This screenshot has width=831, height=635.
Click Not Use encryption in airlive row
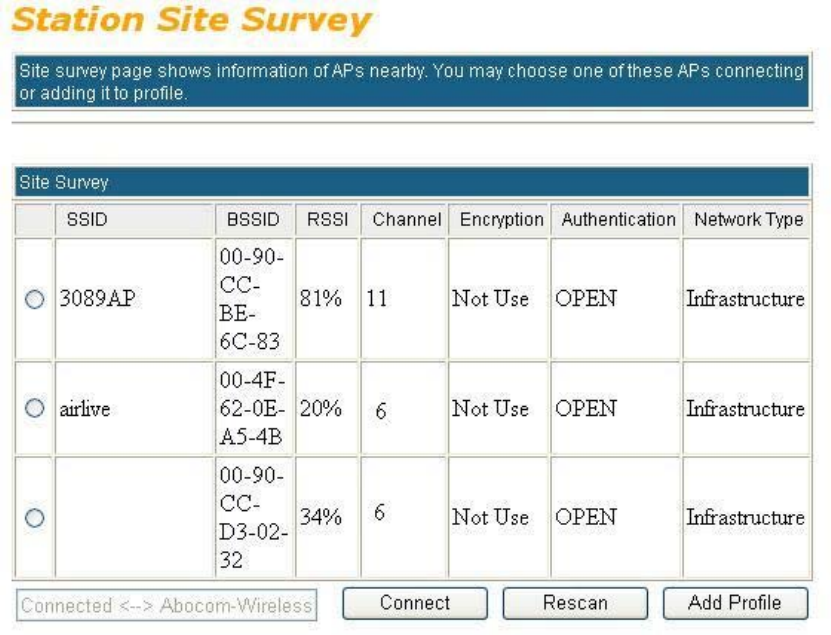490,408
